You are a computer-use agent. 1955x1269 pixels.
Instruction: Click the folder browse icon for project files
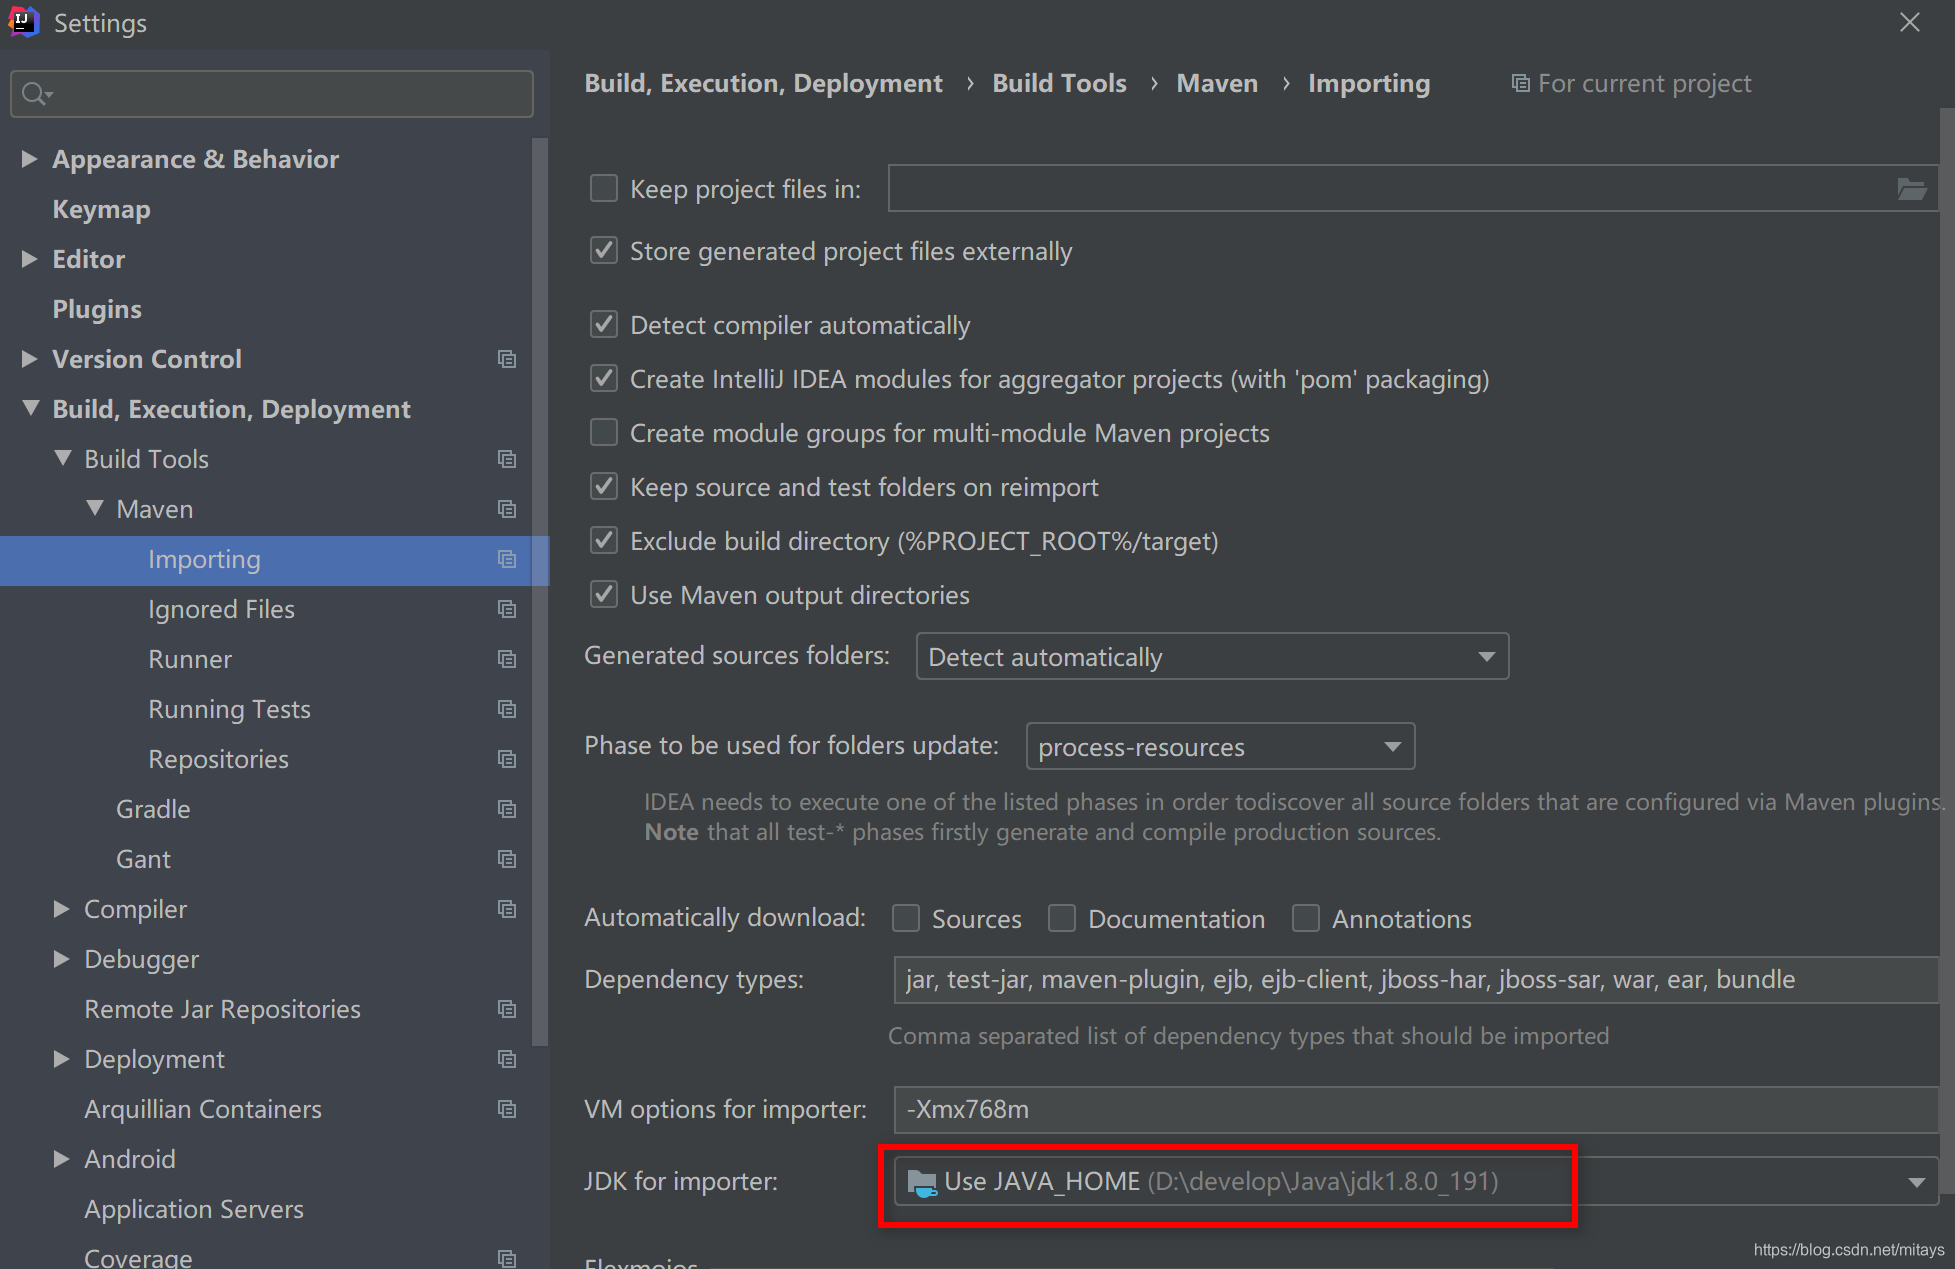coord(1911,189)
